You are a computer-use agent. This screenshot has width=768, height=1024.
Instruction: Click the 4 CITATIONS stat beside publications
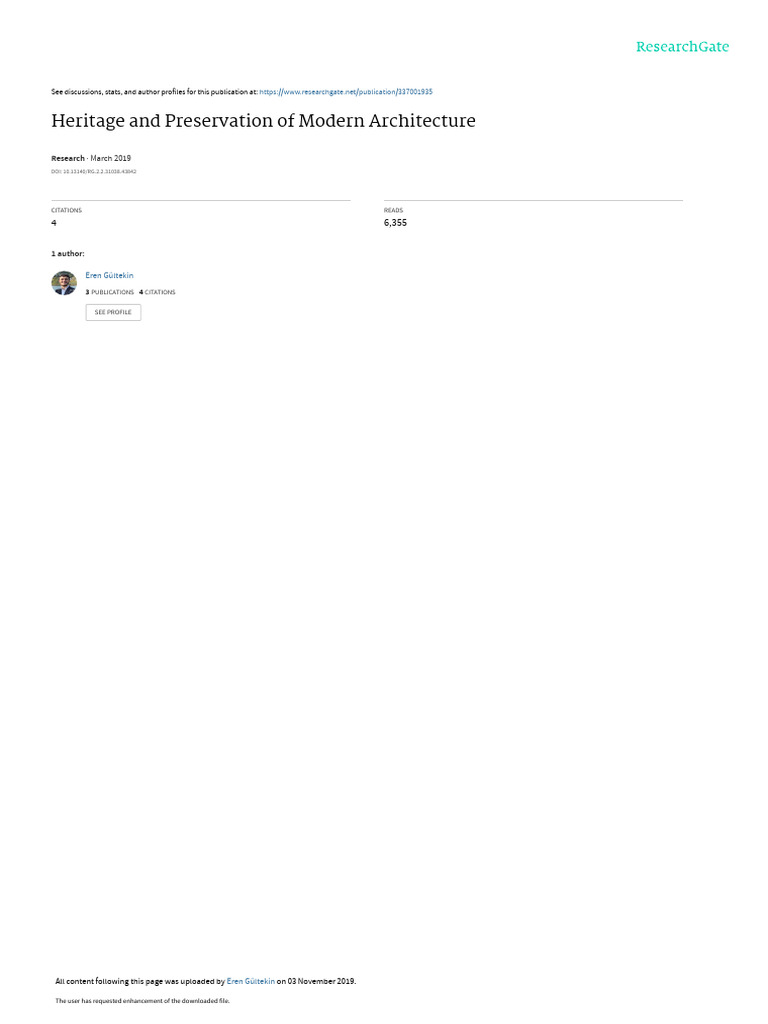157,293
